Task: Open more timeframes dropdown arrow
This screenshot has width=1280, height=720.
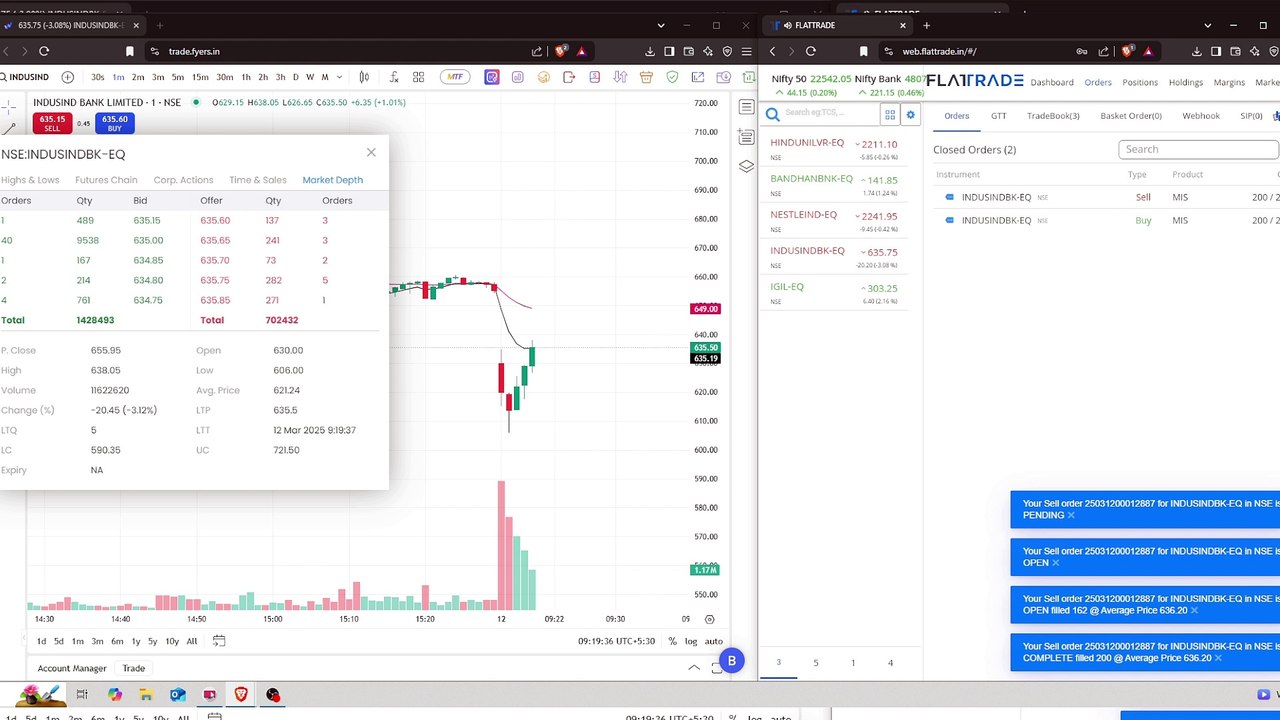Action: point(340,77)
